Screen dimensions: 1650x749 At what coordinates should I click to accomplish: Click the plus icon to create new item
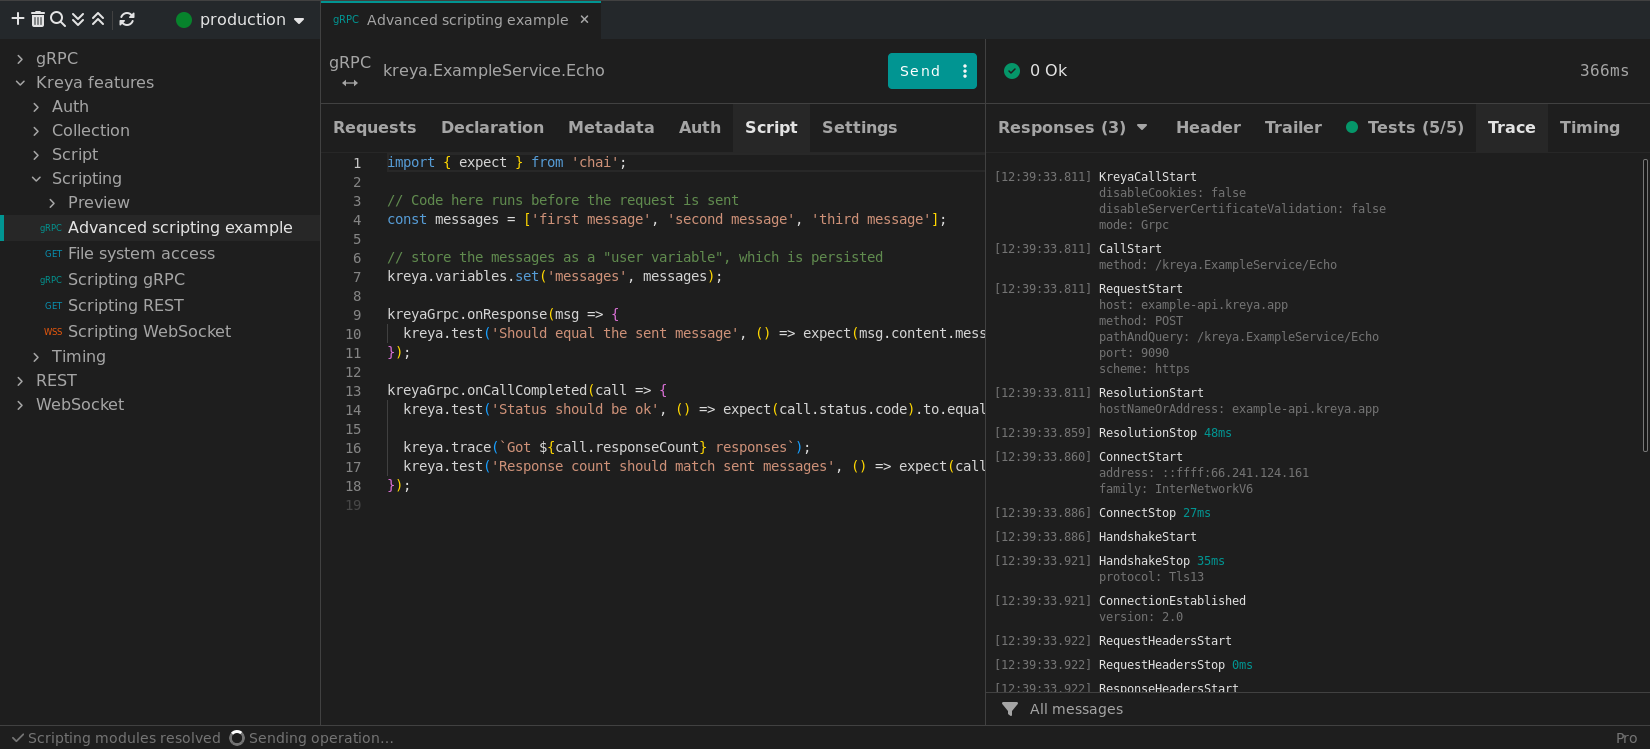pyautogui.click(x=17, y=19)
